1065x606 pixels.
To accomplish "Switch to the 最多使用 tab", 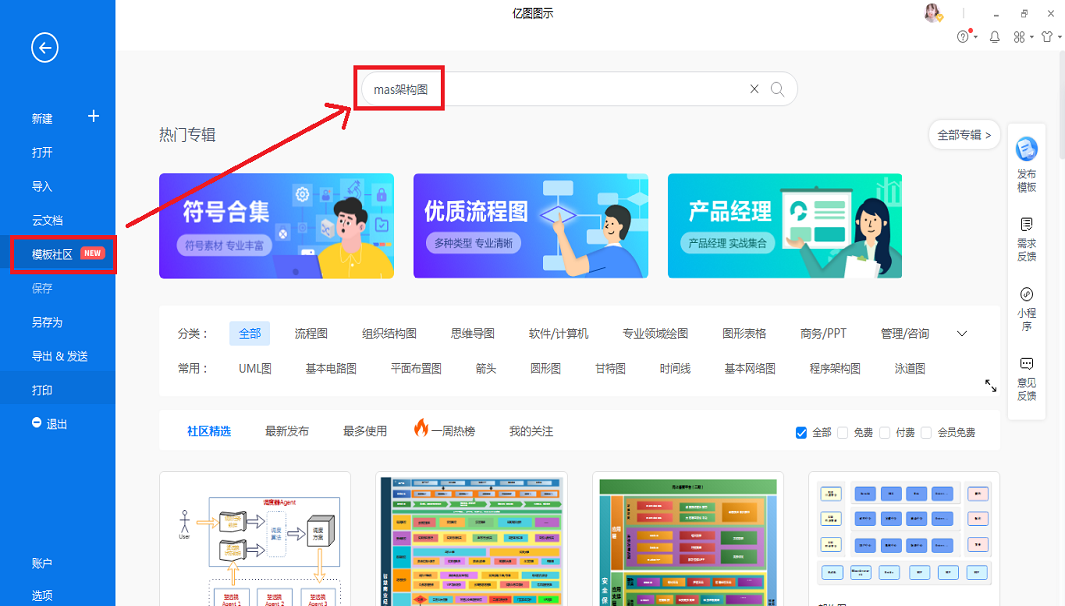I will pyautogui.click(x=365, y=431).
